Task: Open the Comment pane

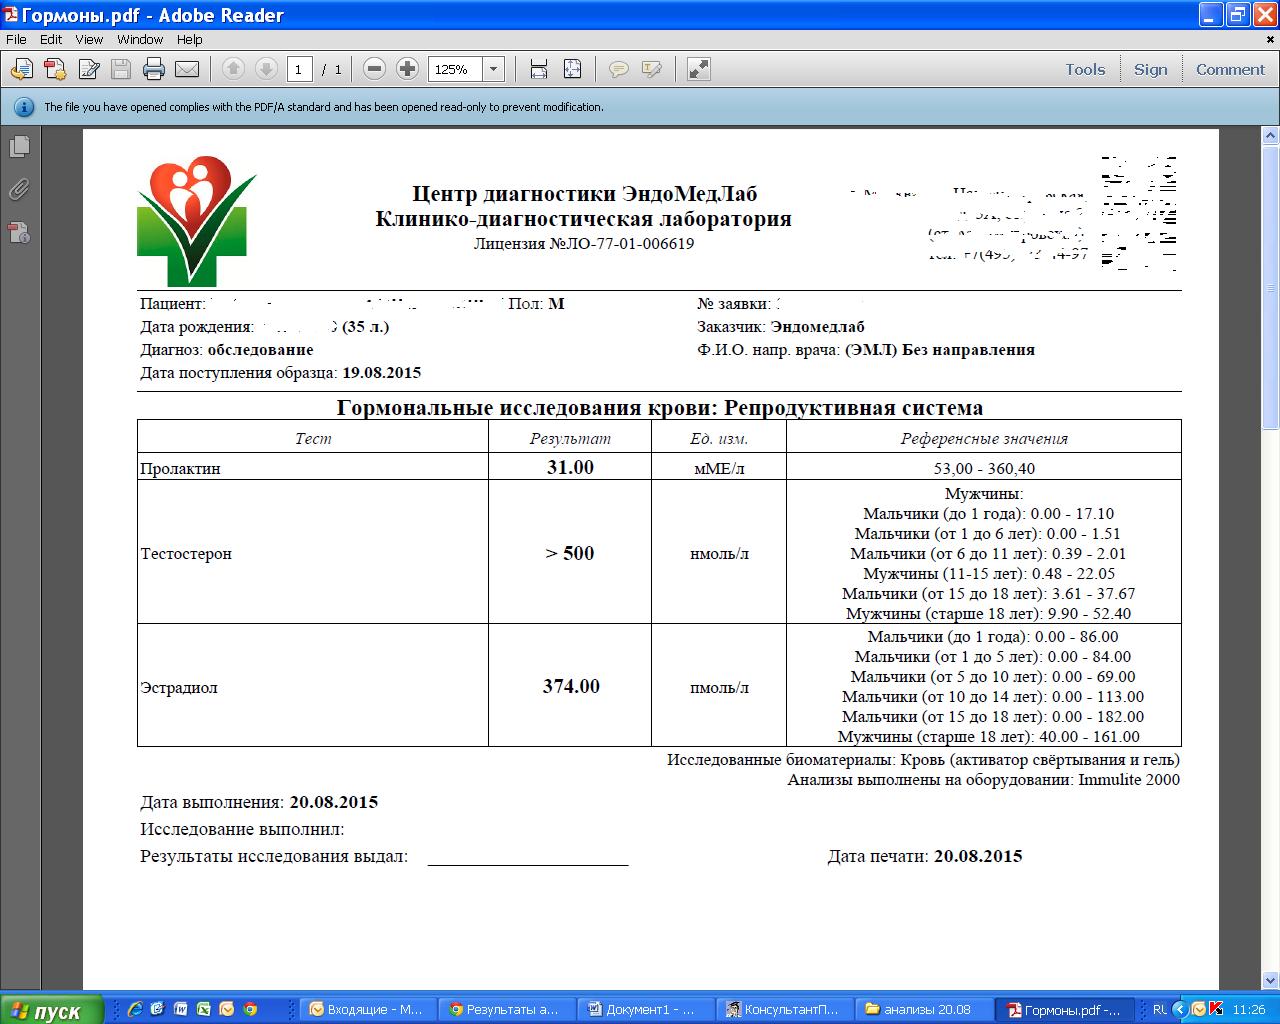Action: [1230, 69]
